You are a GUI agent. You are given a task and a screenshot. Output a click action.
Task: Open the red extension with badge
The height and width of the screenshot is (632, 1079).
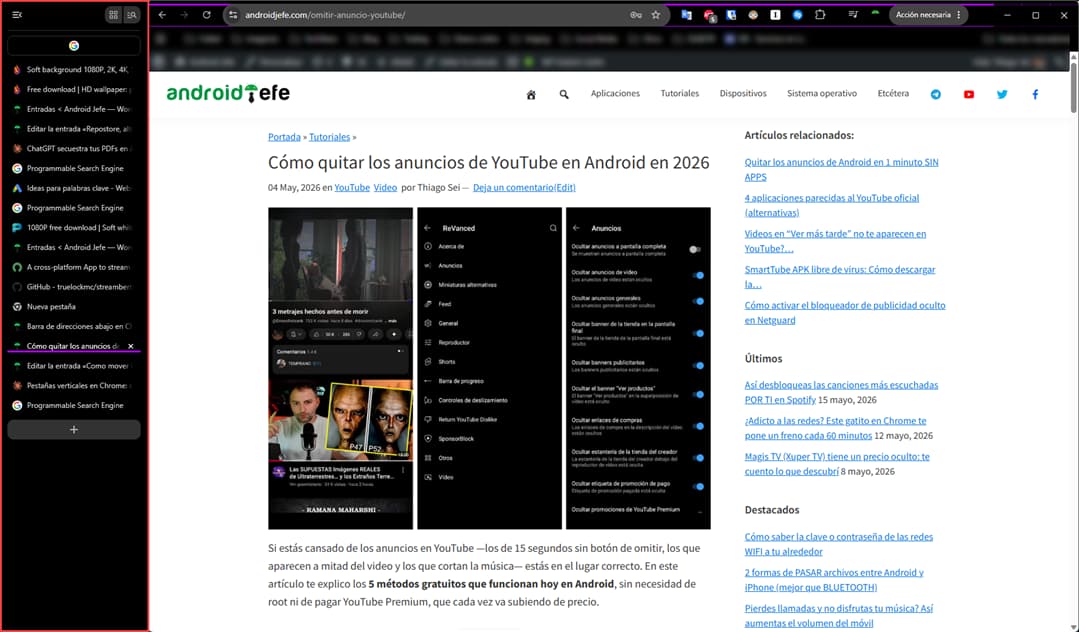709,15
